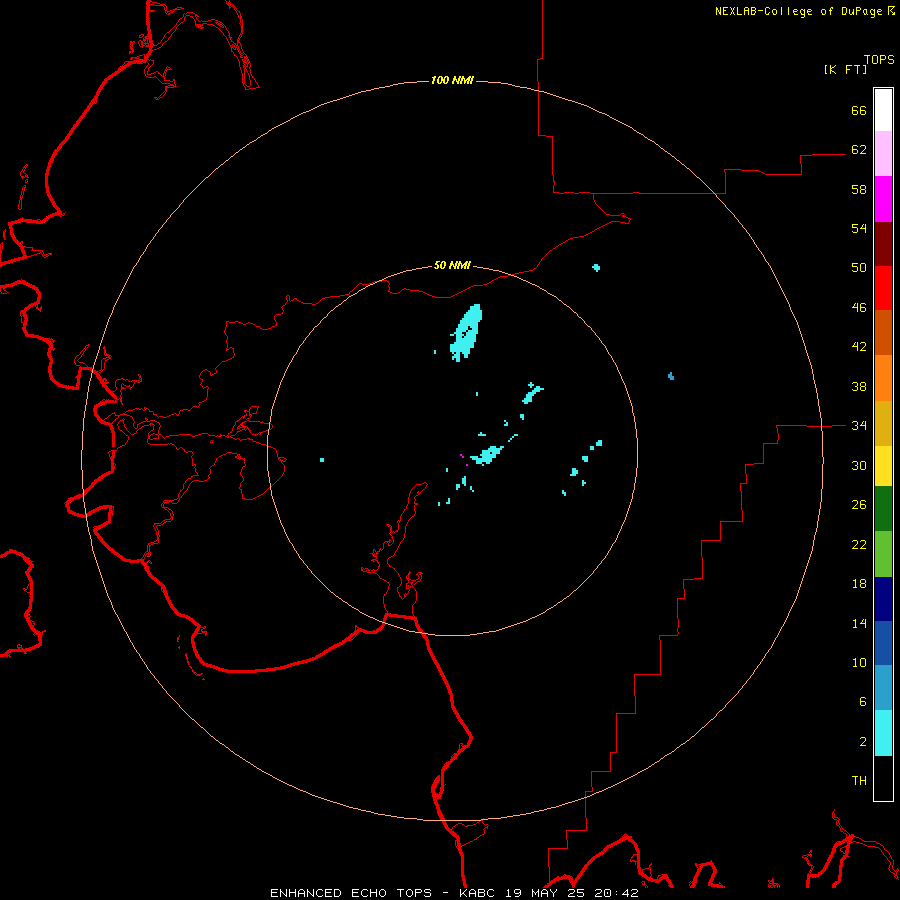Click the 10 value on the legend

(x=859, y=662)
